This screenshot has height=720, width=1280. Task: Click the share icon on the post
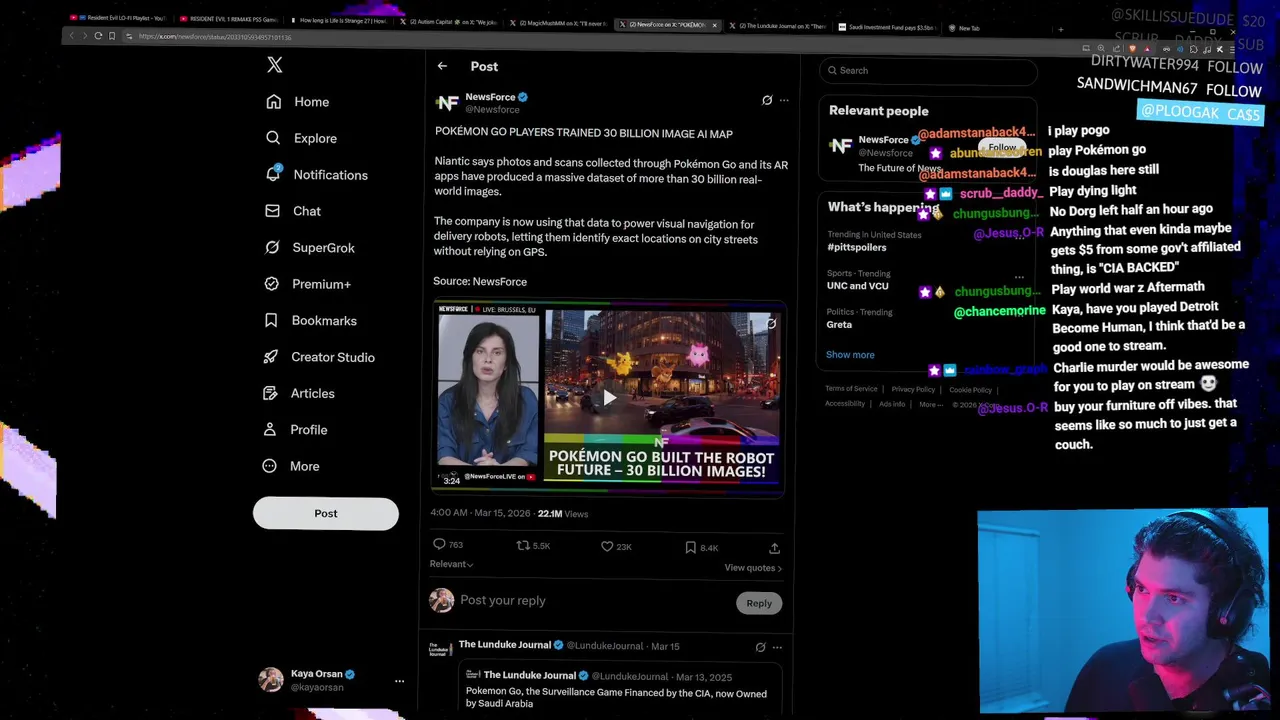[774, 548]
